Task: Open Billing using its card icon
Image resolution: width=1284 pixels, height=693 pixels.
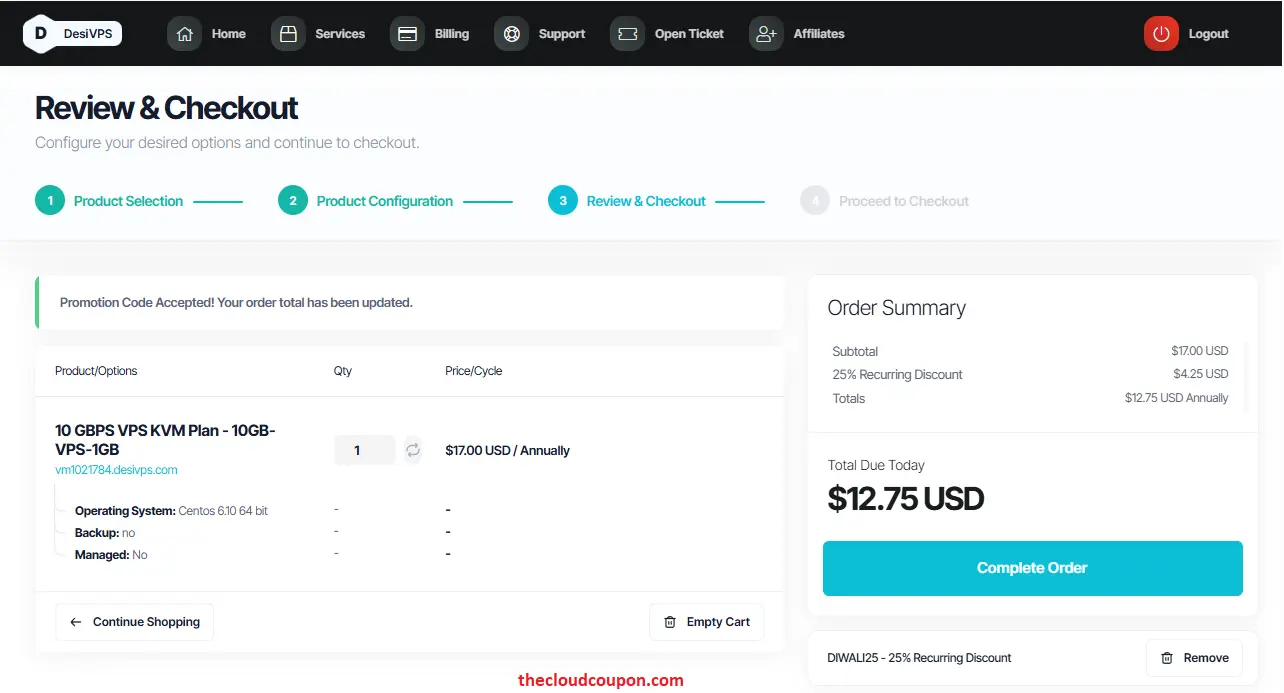Action: (407, 33)
